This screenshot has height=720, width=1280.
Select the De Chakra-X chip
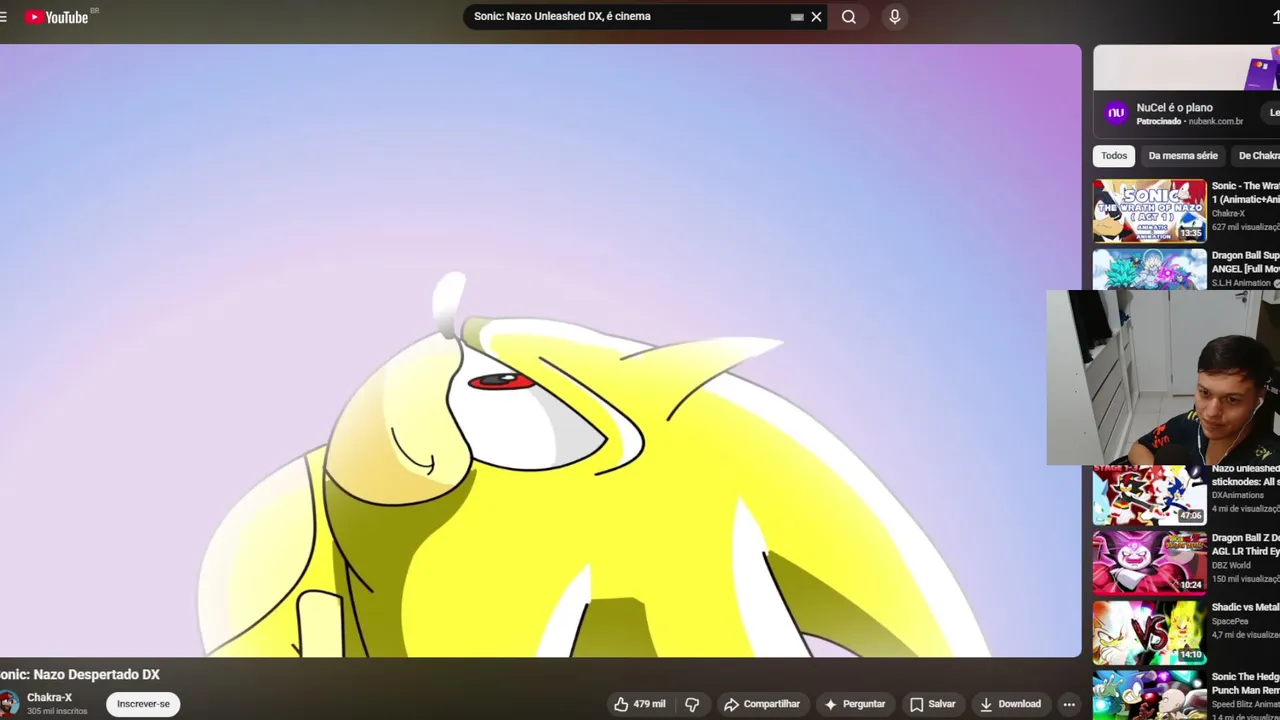coord(1258,156)
